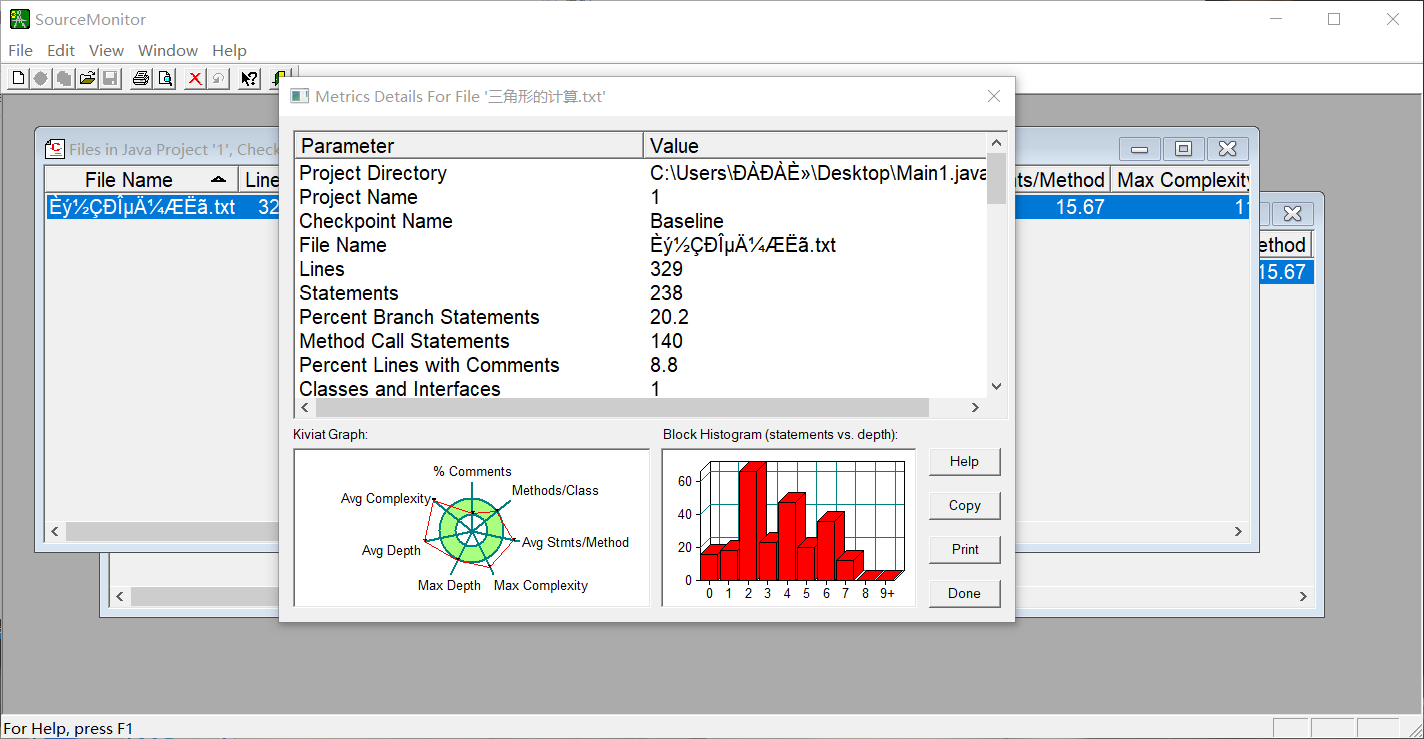Open the View menu
1424x739 pixels.
coord(106,50)
